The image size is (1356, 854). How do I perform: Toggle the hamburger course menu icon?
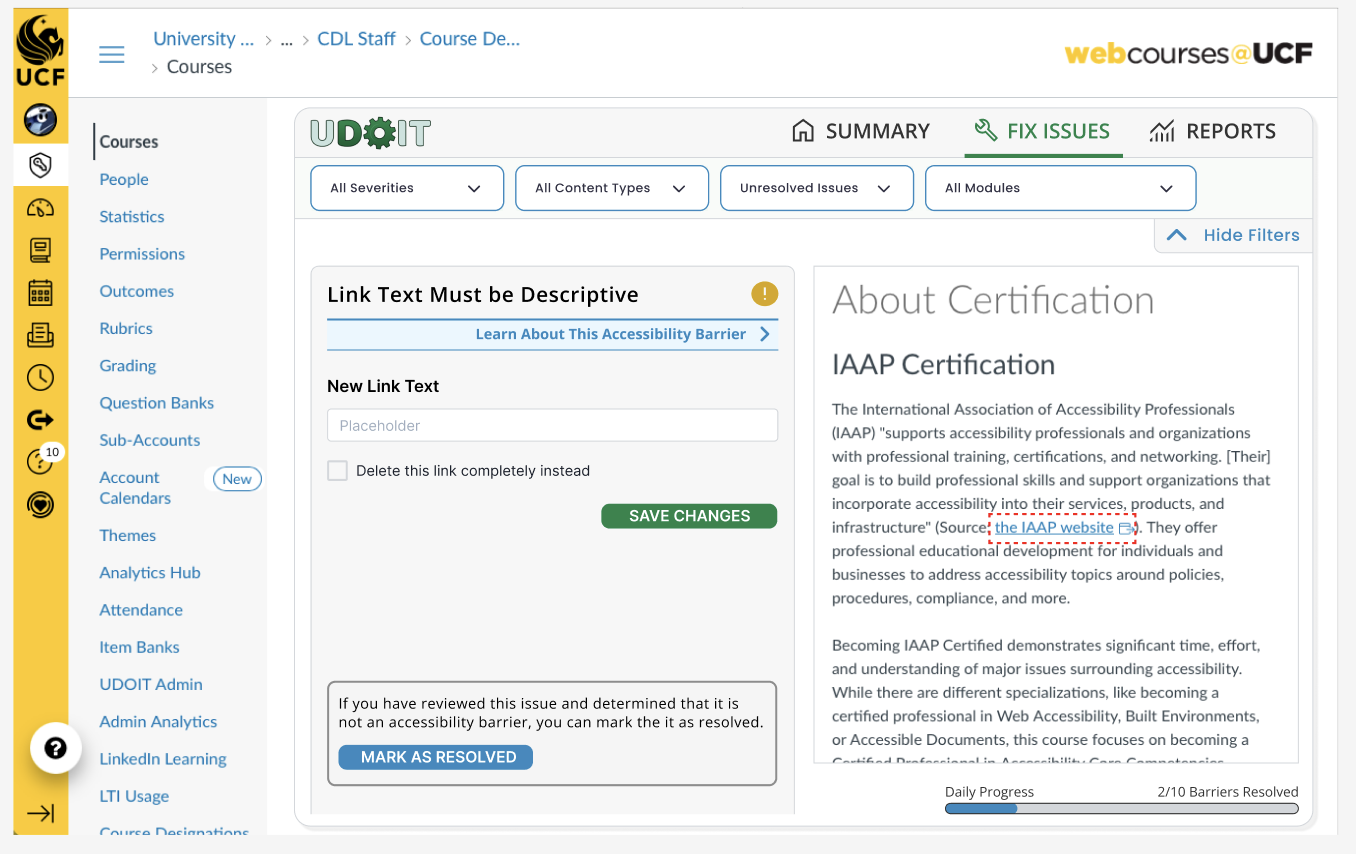click(112, 54)
